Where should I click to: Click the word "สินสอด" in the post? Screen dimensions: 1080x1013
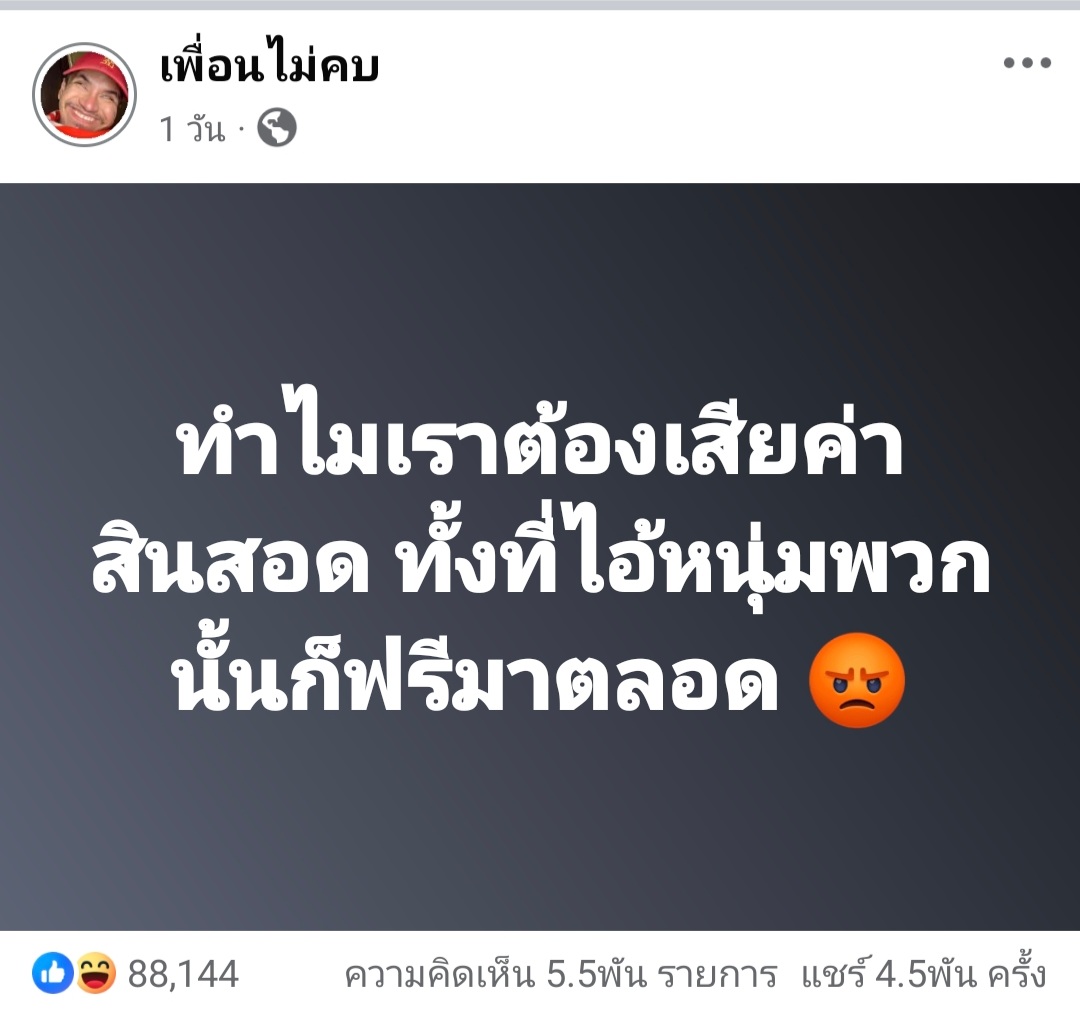coord(230,566)
